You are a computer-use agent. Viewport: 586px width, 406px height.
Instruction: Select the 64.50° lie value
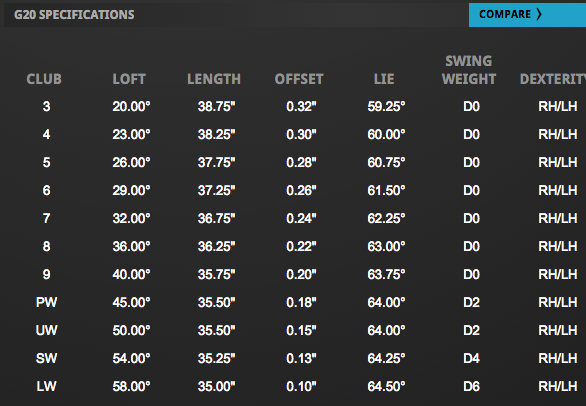[386, 386]
